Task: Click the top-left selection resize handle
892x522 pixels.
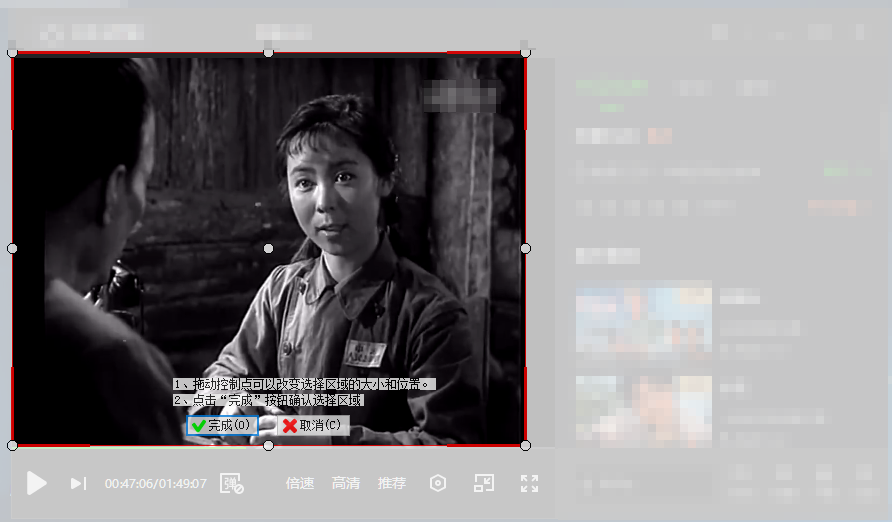Action: [x=12, y=52]
